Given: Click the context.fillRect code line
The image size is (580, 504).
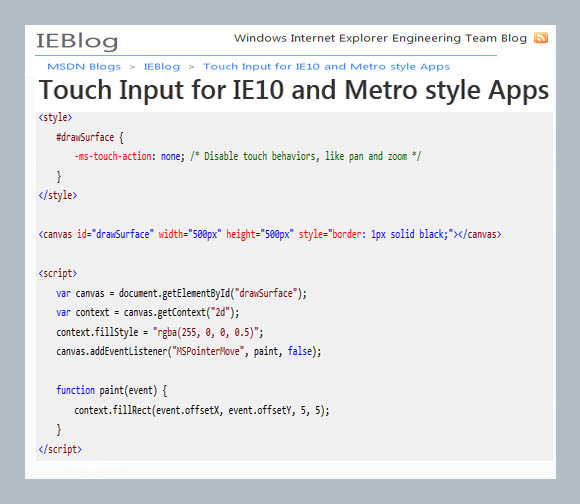Looking at the screenshot, I should pyautogui.click(x=202, y=410).
